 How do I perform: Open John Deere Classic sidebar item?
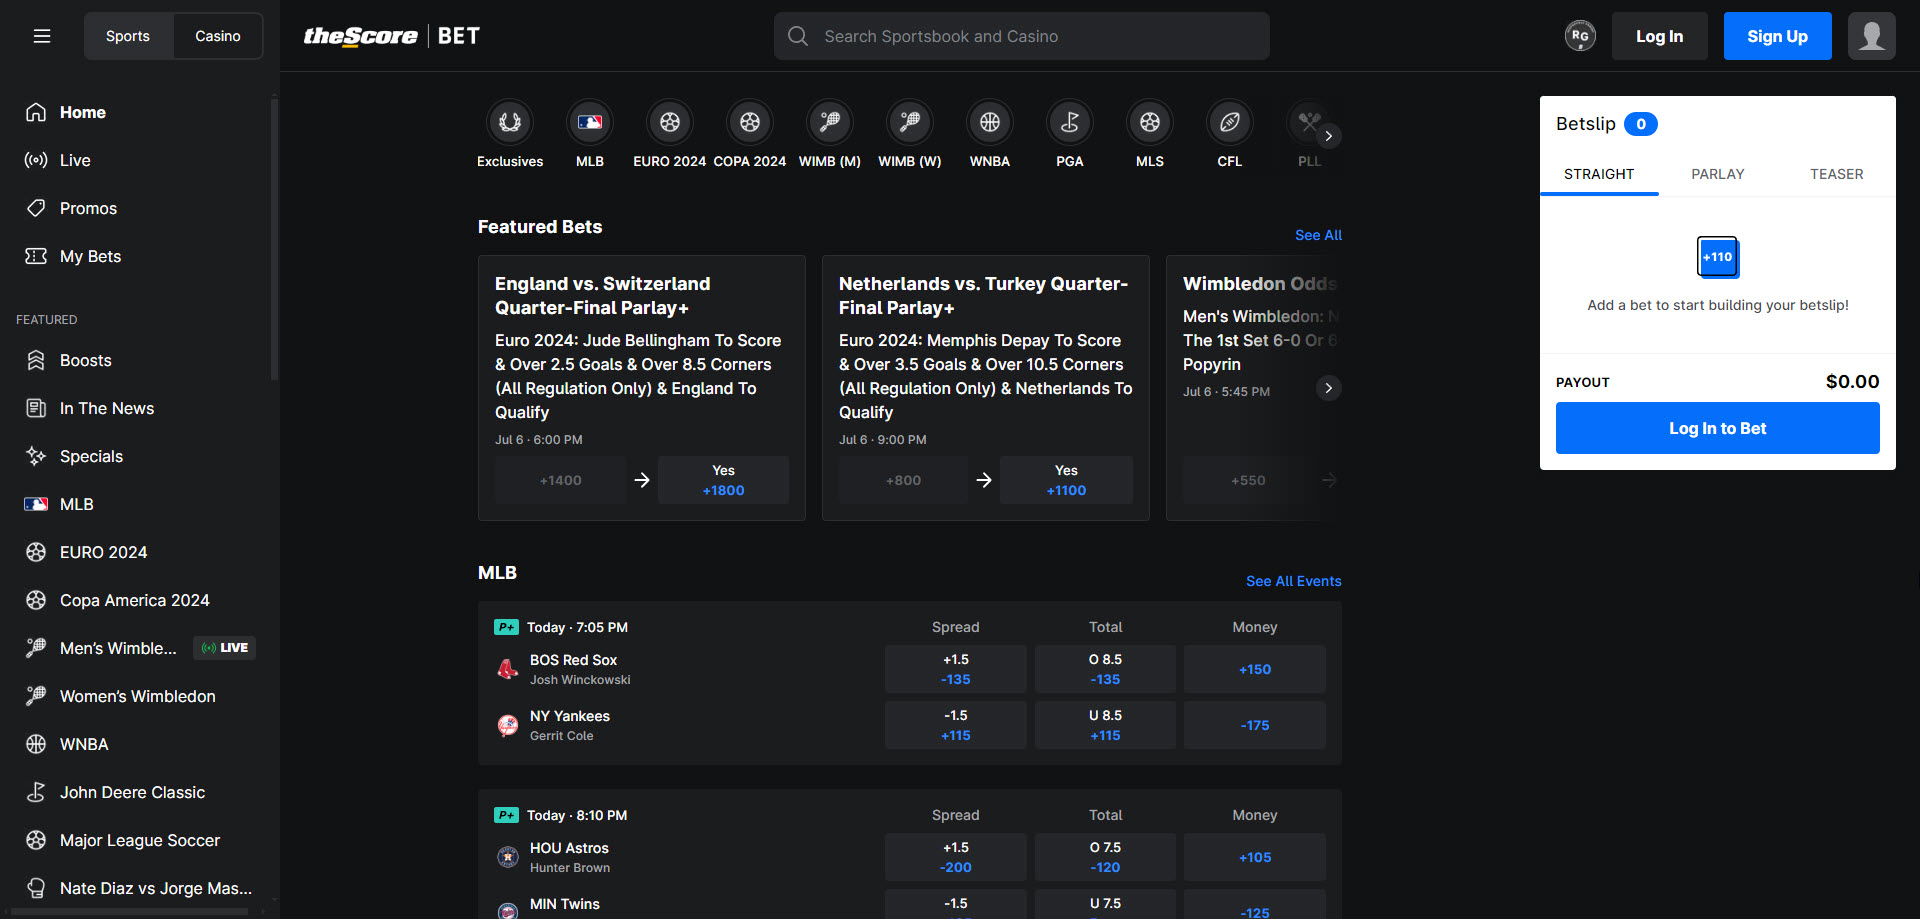click(x=135, y=792)
